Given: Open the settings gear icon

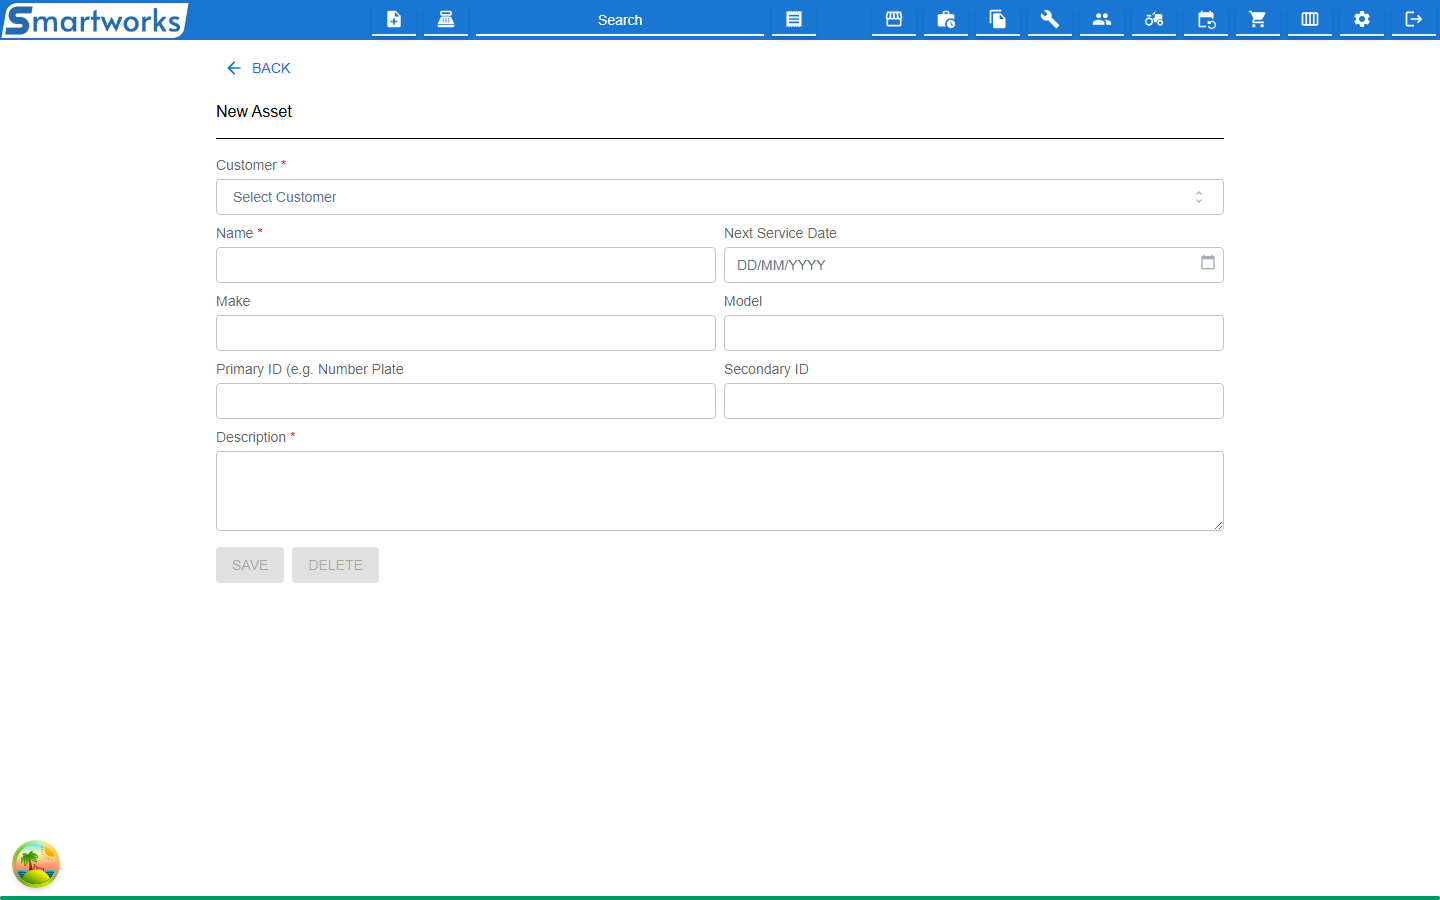Looking at the screenshot, I should (x=1362, y=19).
